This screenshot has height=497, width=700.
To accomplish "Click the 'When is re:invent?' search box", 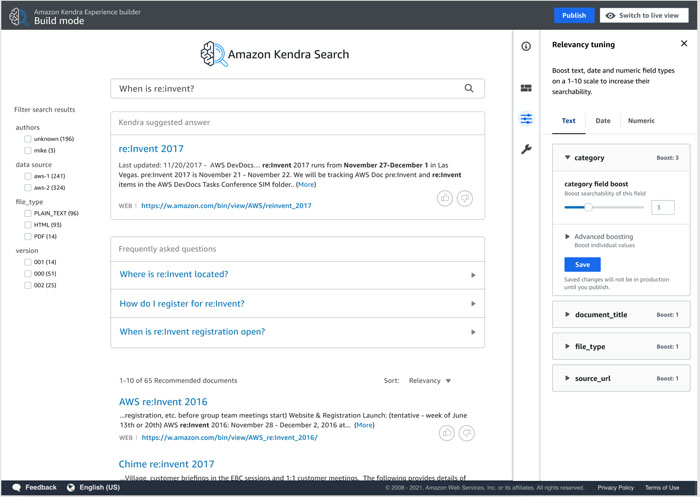I will tap(297, 88).
